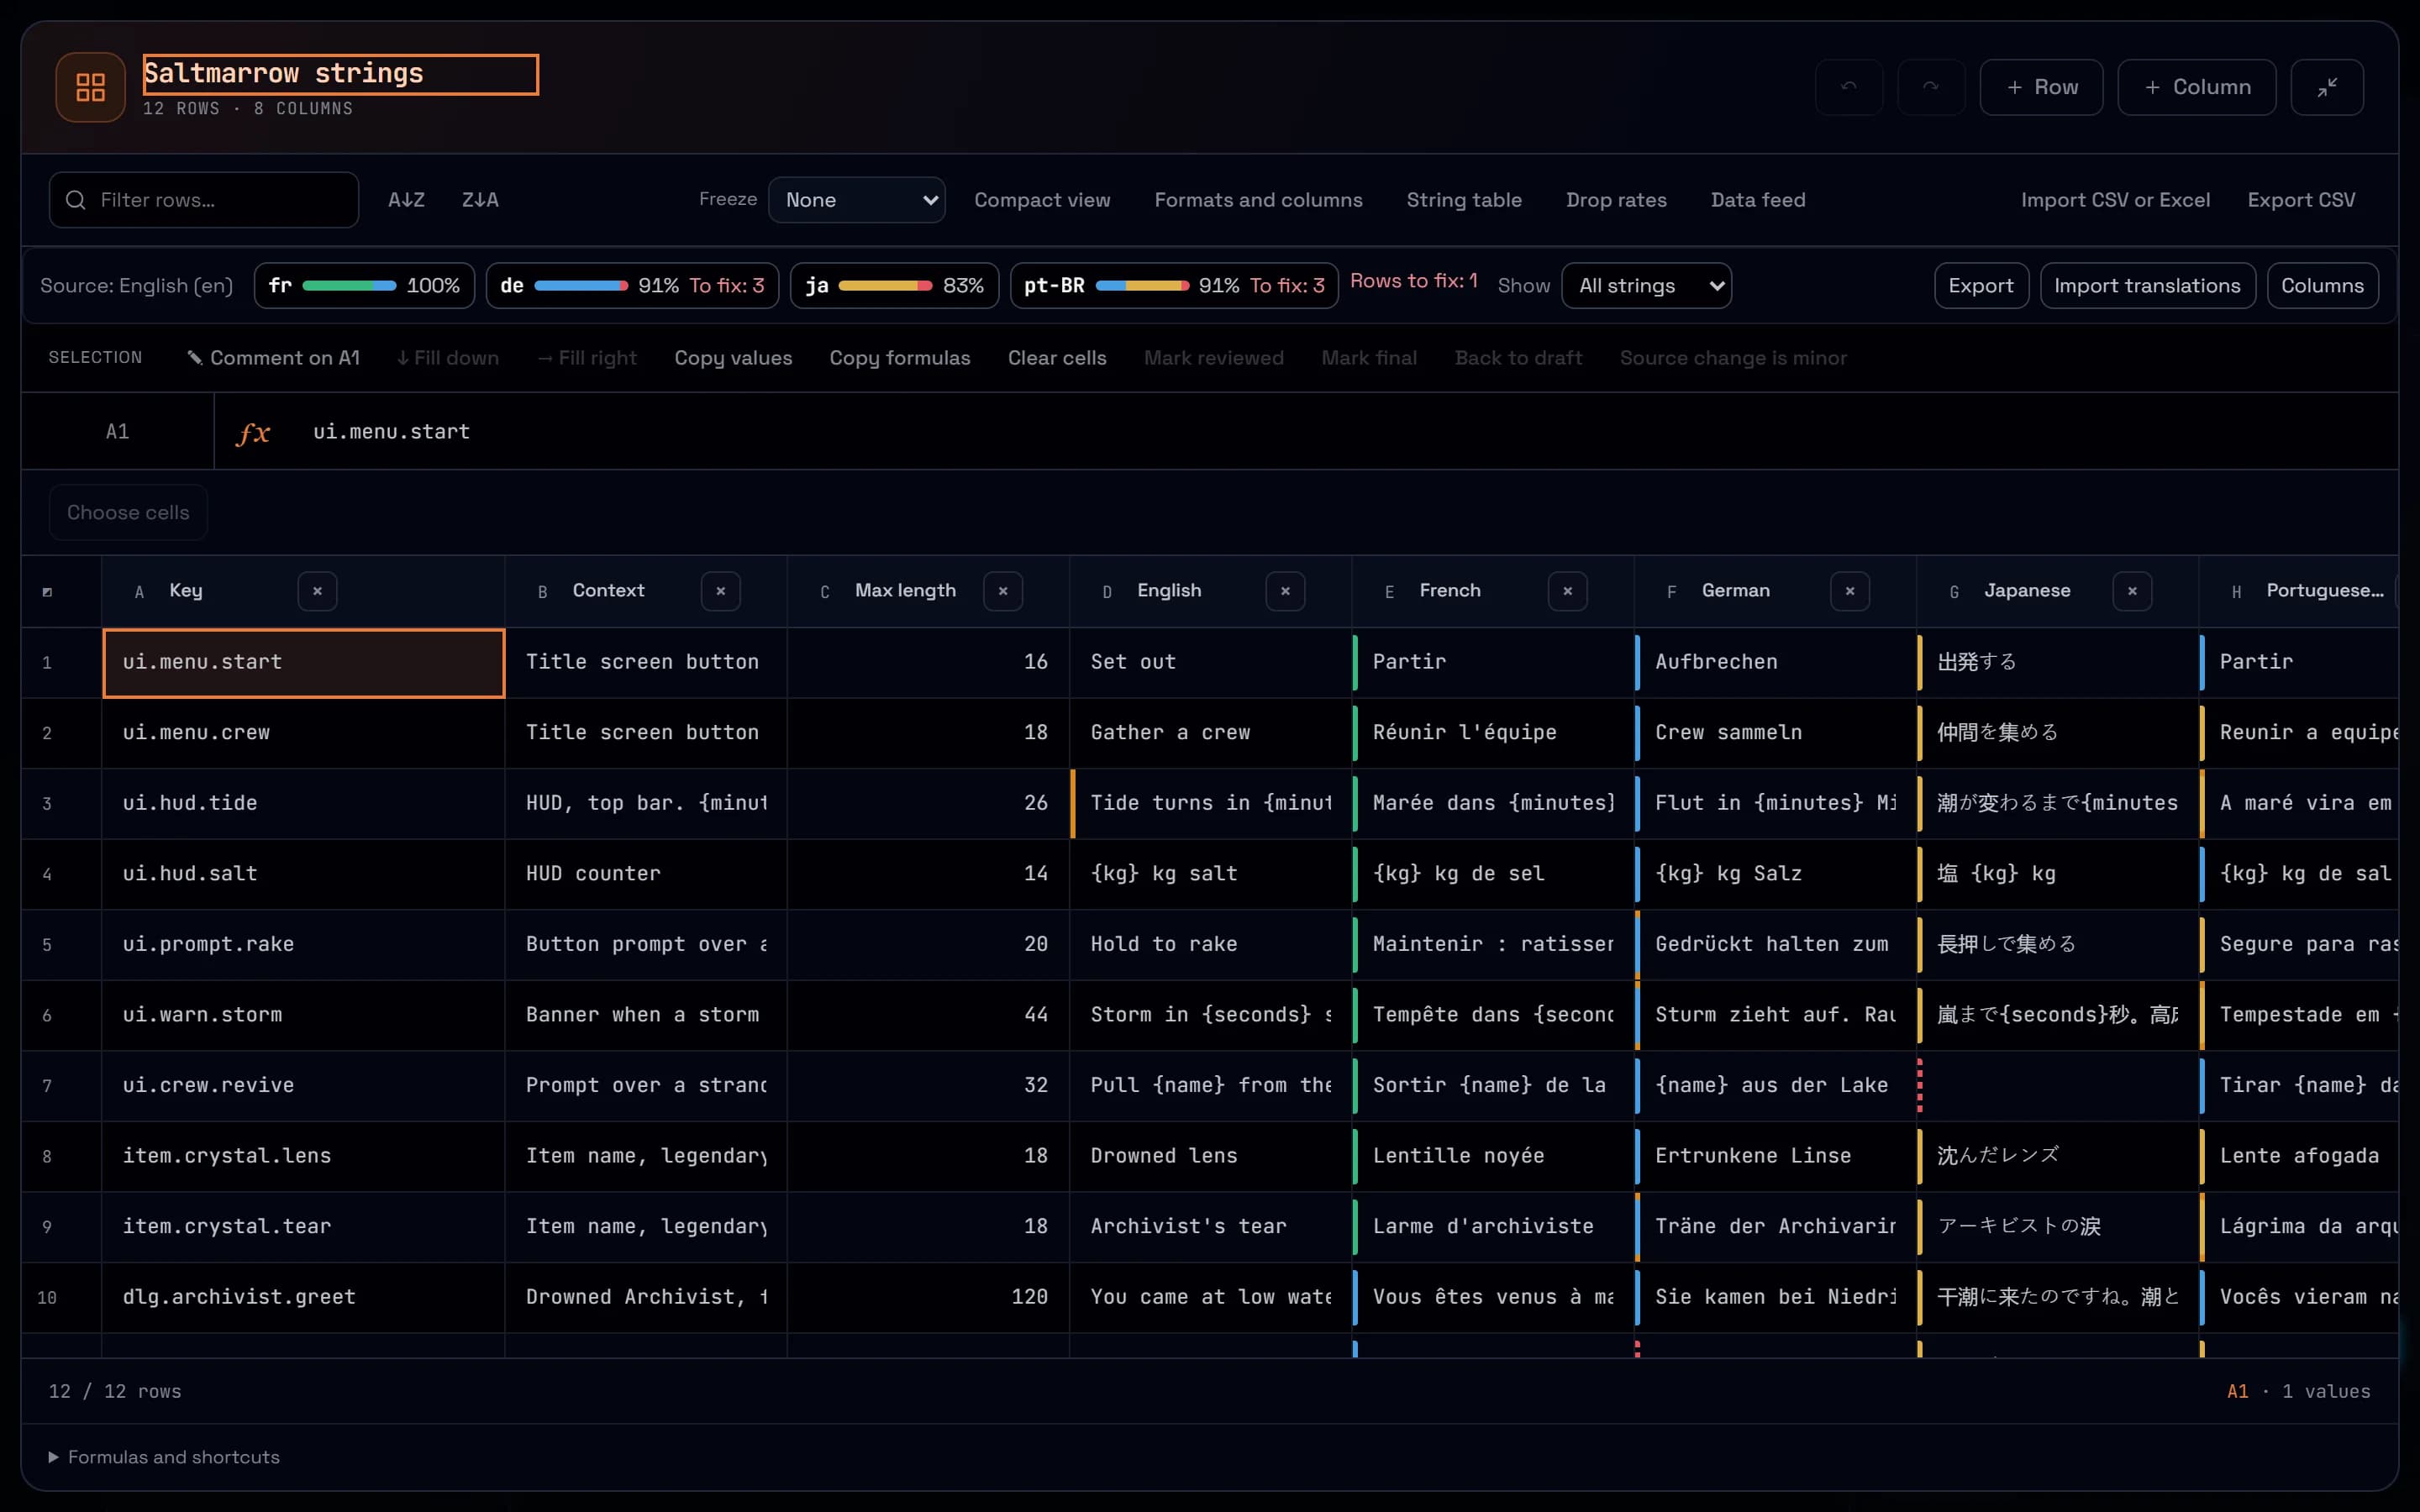
Task: Remove the Context column with its x
Action: [720, 591]
